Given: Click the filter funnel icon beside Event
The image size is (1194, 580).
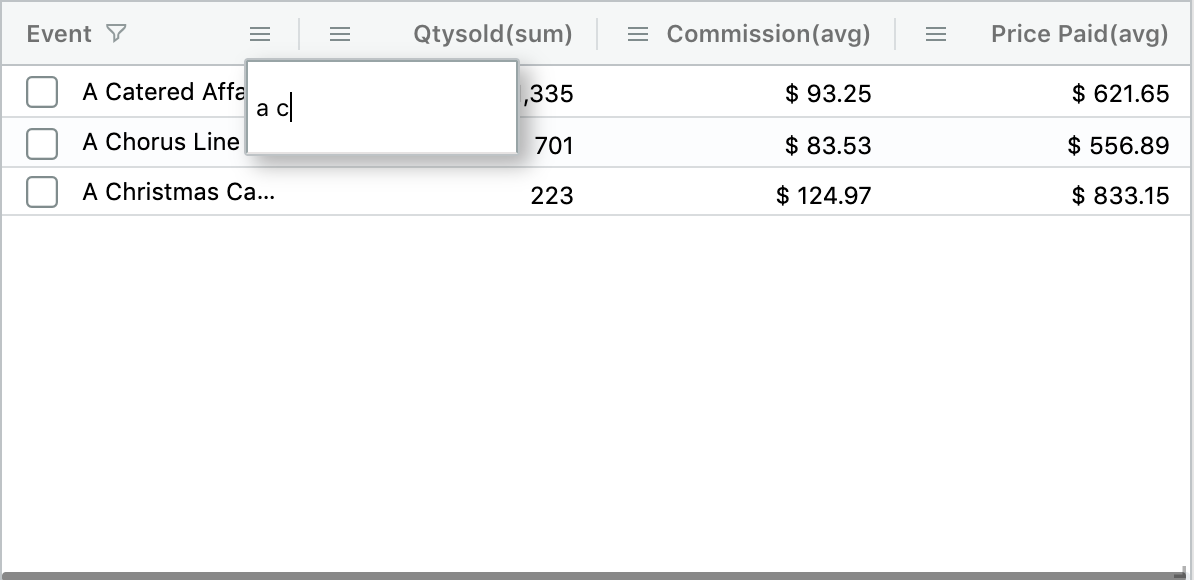Looking at the screenshot, I should point(116,34).
